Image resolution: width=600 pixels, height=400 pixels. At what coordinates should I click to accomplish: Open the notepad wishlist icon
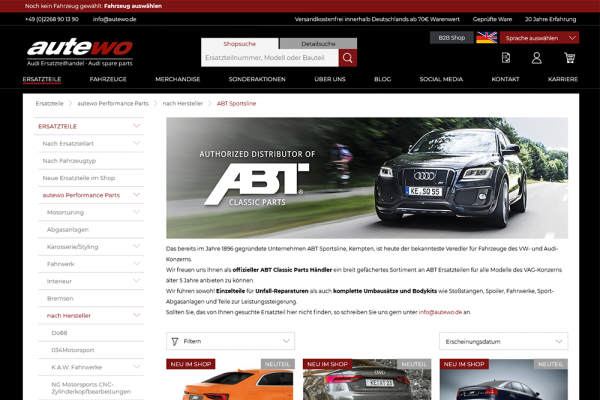(506, 58)
